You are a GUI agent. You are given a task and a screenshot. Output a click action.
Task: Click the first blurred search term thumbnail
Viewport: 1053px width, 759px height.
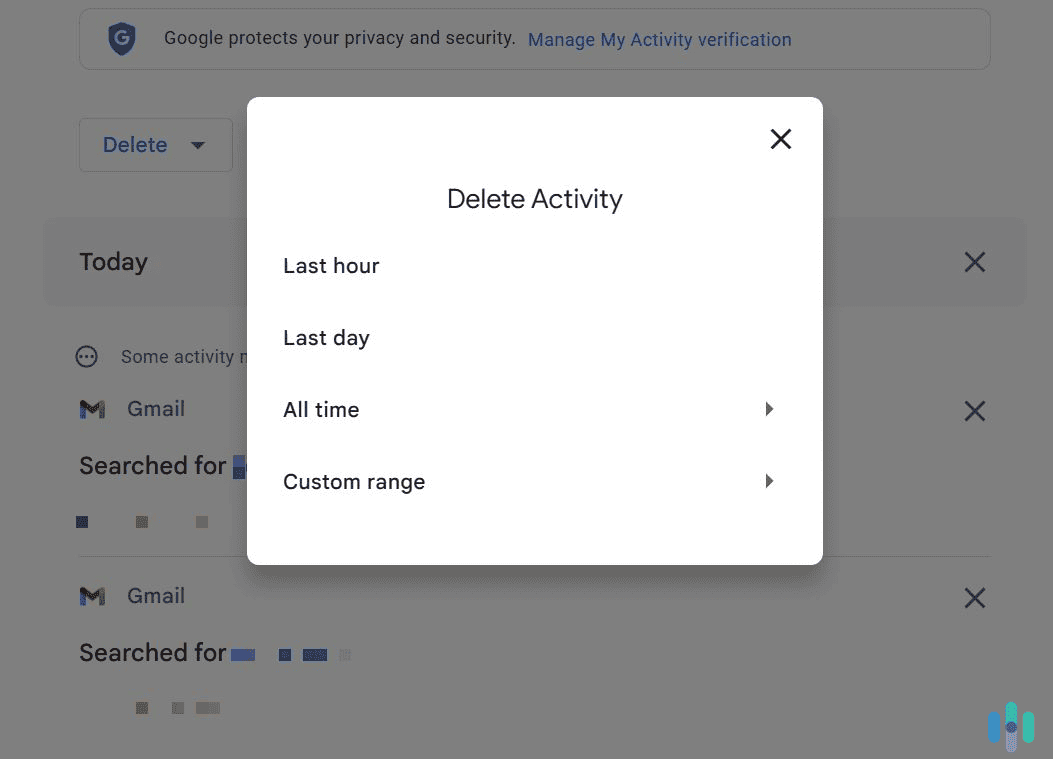tap(82, 521)
